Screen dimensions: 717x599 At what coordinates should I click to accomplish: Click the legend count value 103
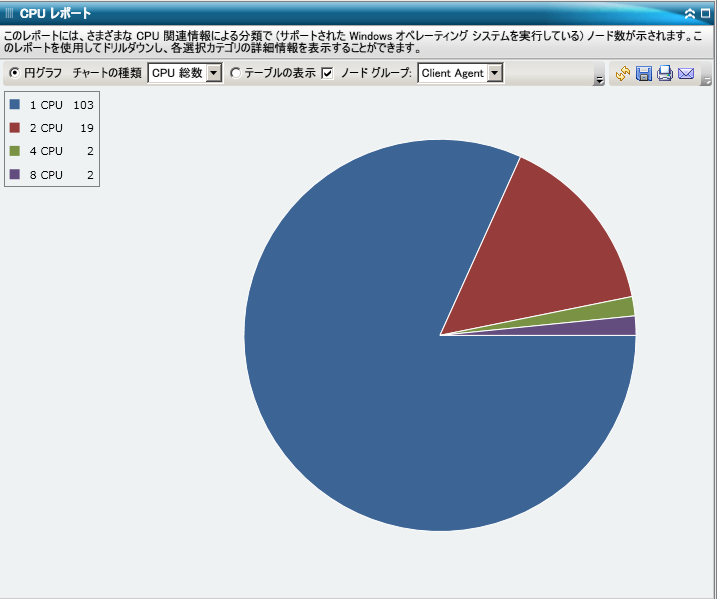[x=83, y=105]
